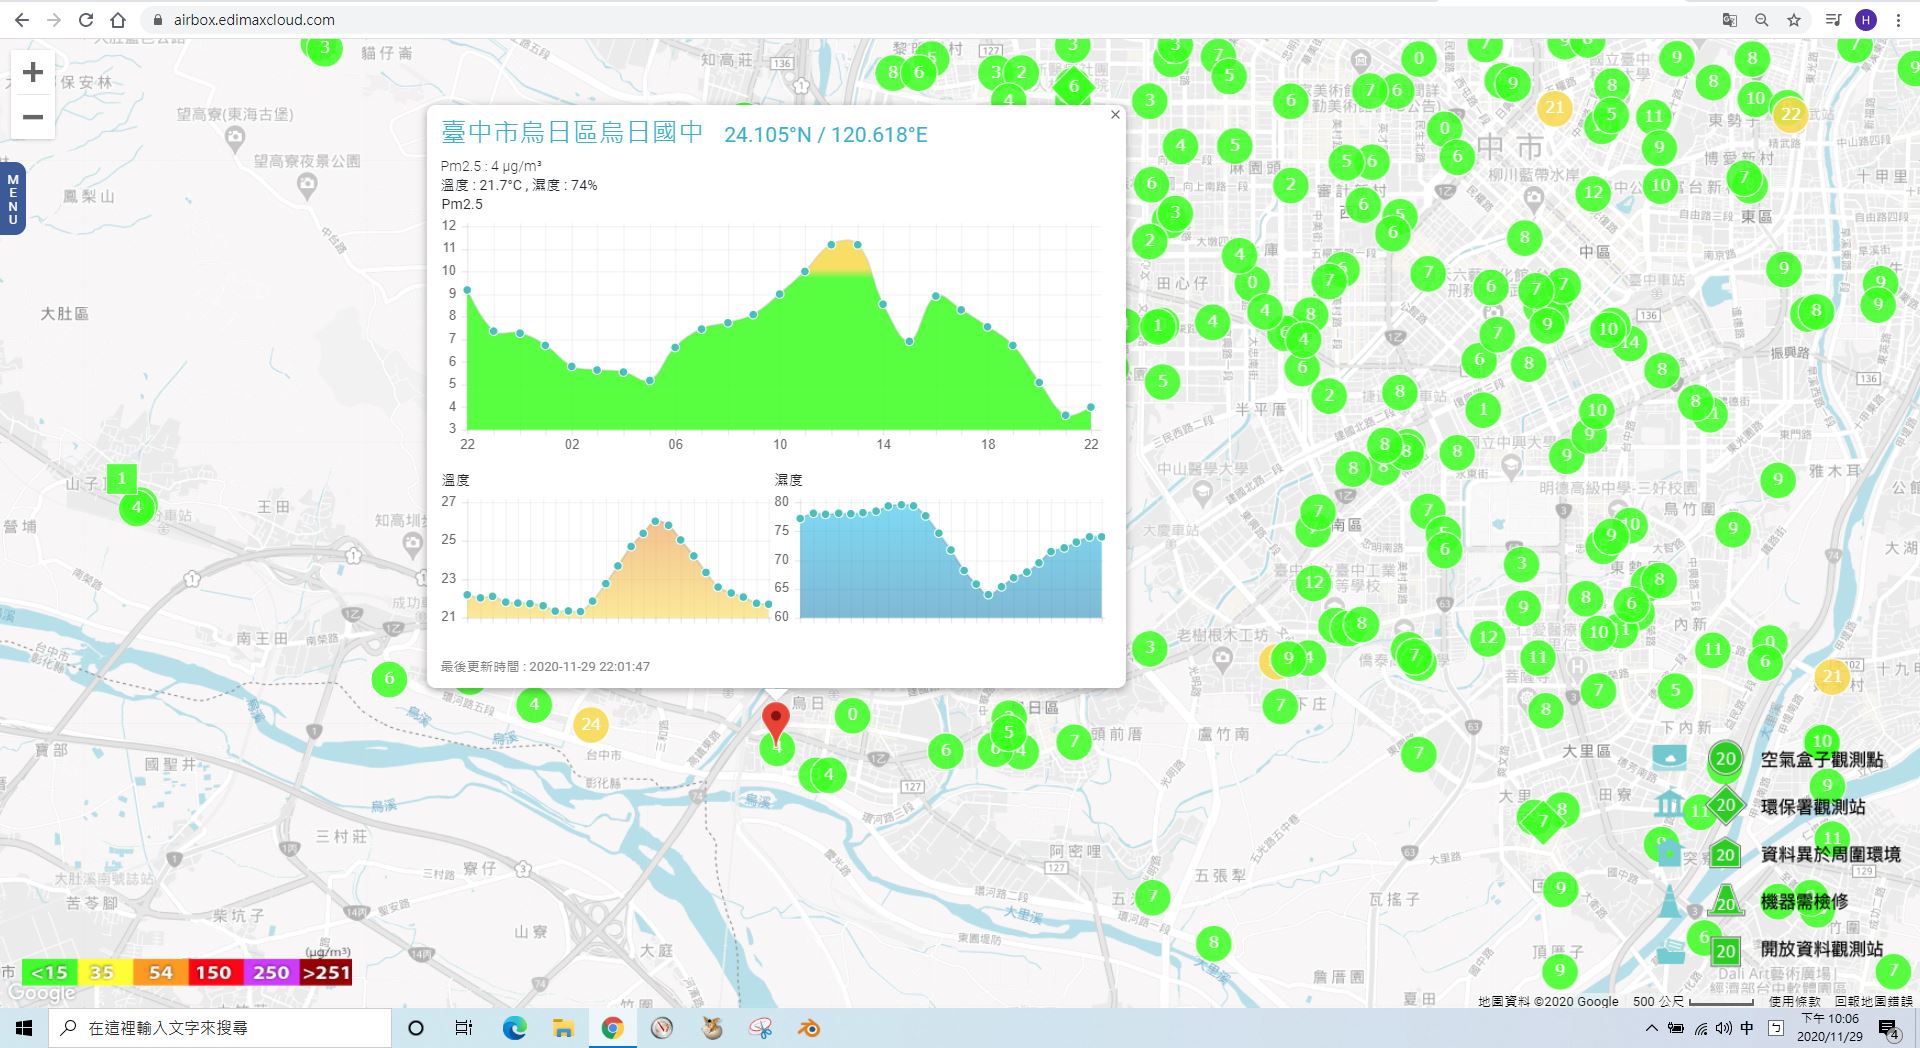The height and width of the screenshot is (1048, 1920).
Task: Go forward in browser history
Action: click(54, 20)
